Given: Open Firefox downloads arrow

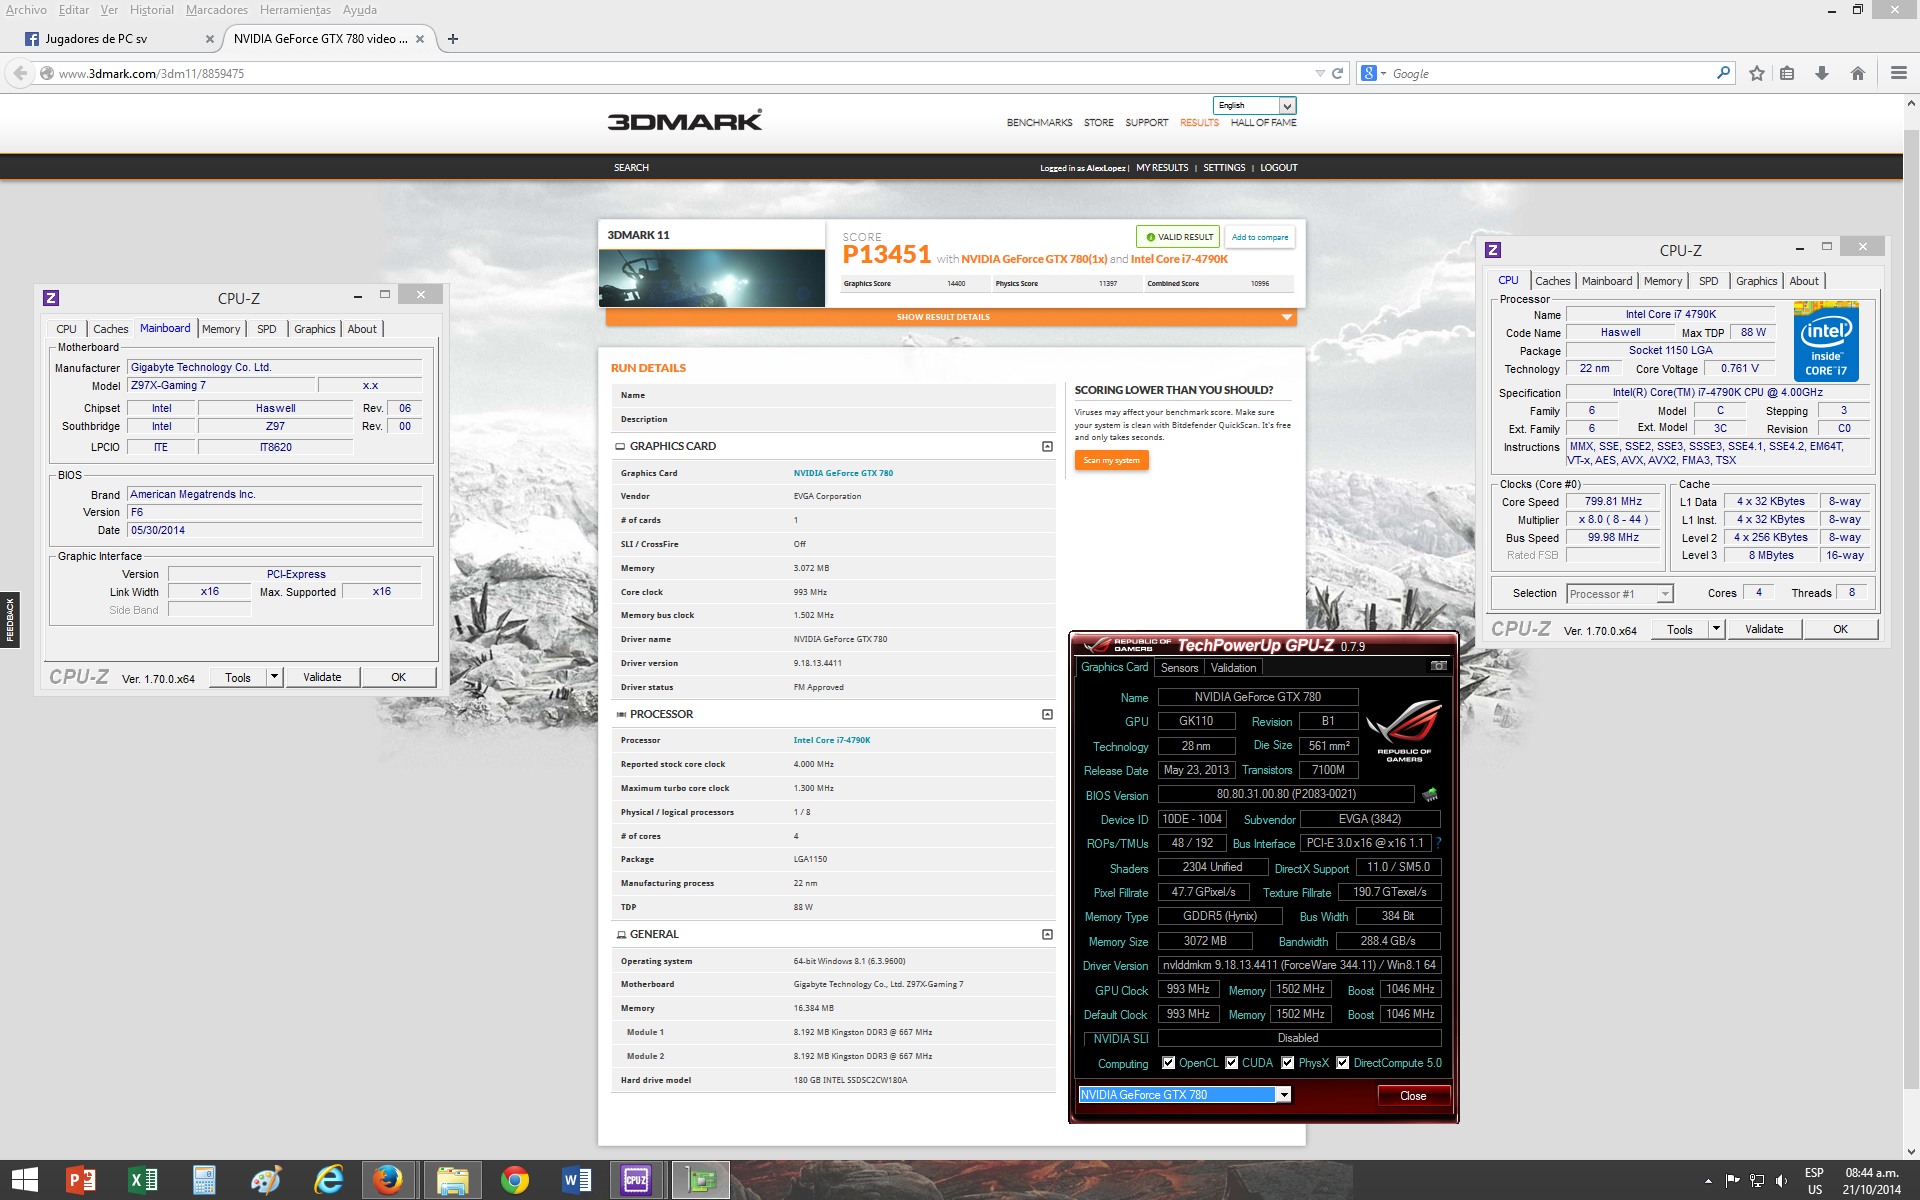Looking at the screenshot, I should pos(1822,73).
